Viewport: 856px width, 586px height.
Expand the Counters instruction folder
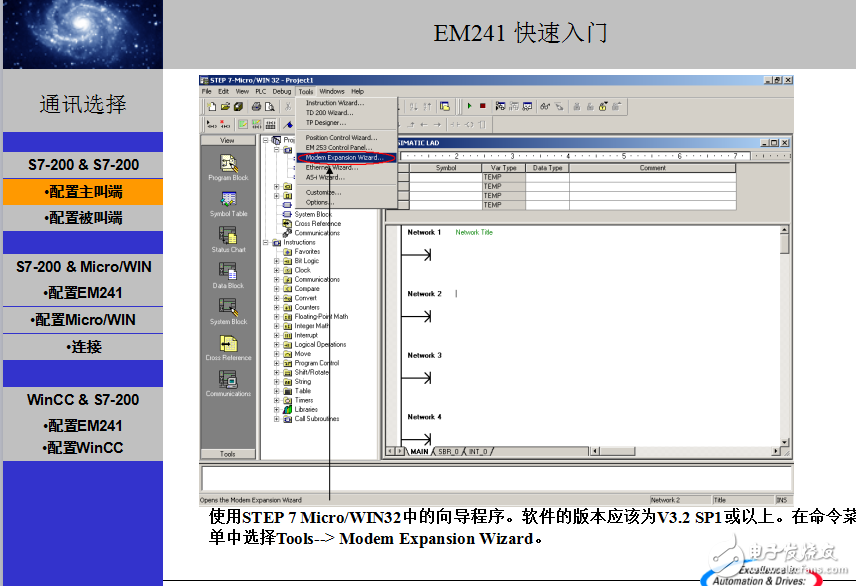point(276,307)
